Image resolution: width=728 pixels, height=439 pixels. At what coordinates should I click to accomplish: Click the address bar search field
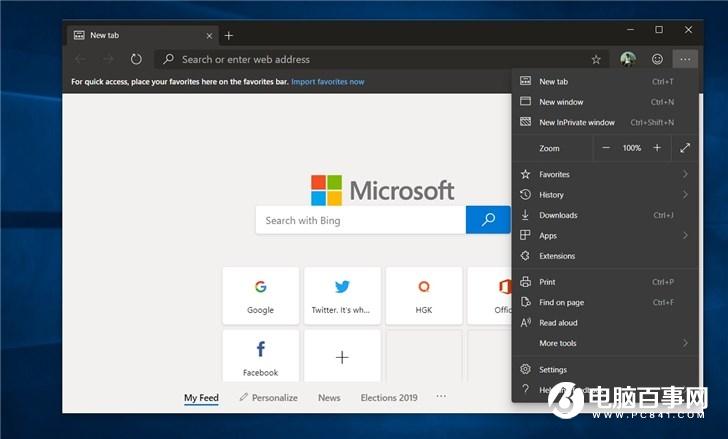point(382,59)
